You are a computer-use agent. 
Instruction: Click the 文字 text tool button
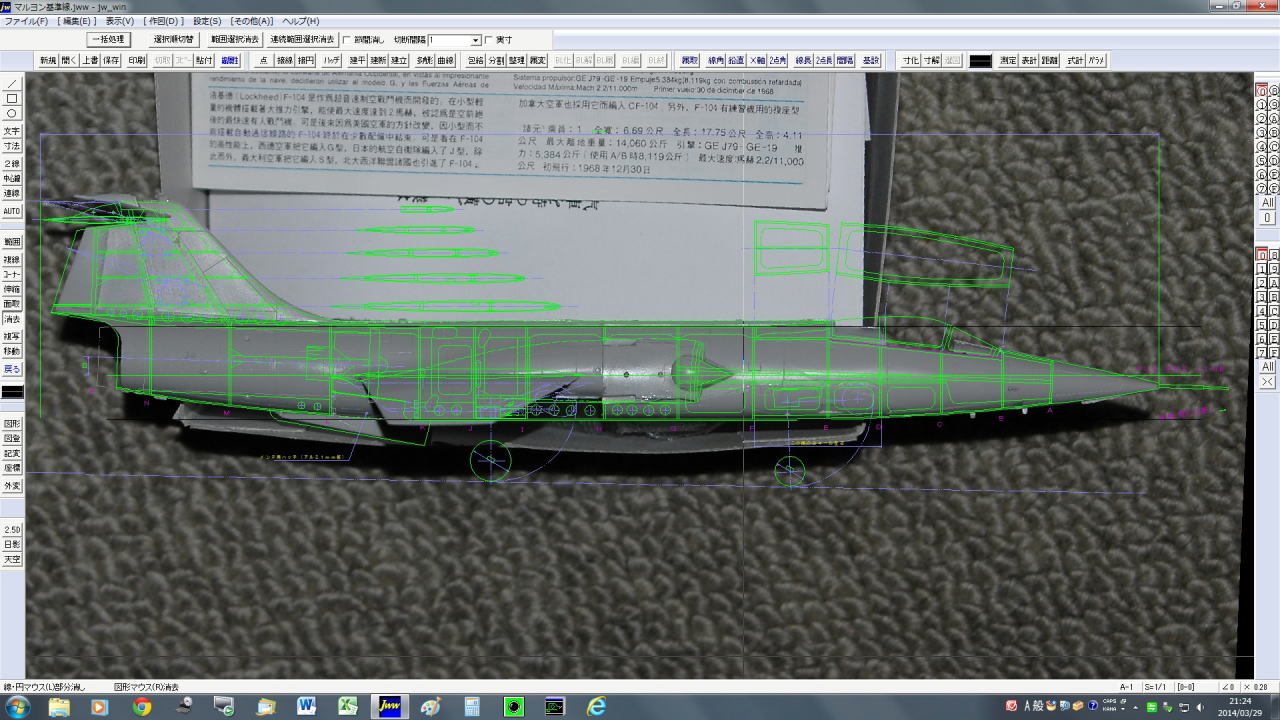click(12, 131)
